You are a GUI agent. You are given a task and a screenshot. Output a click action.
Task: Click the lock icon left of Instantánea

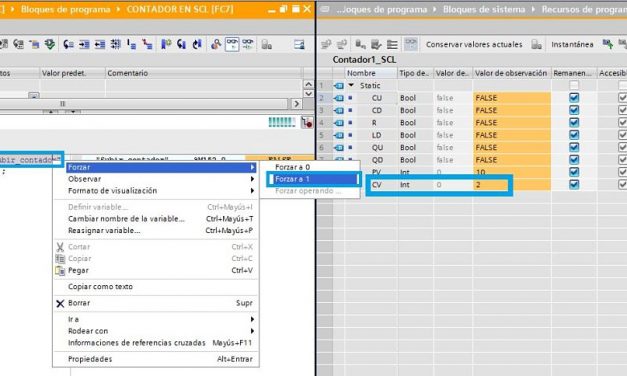pyautogui.click(x=537, y=44)
